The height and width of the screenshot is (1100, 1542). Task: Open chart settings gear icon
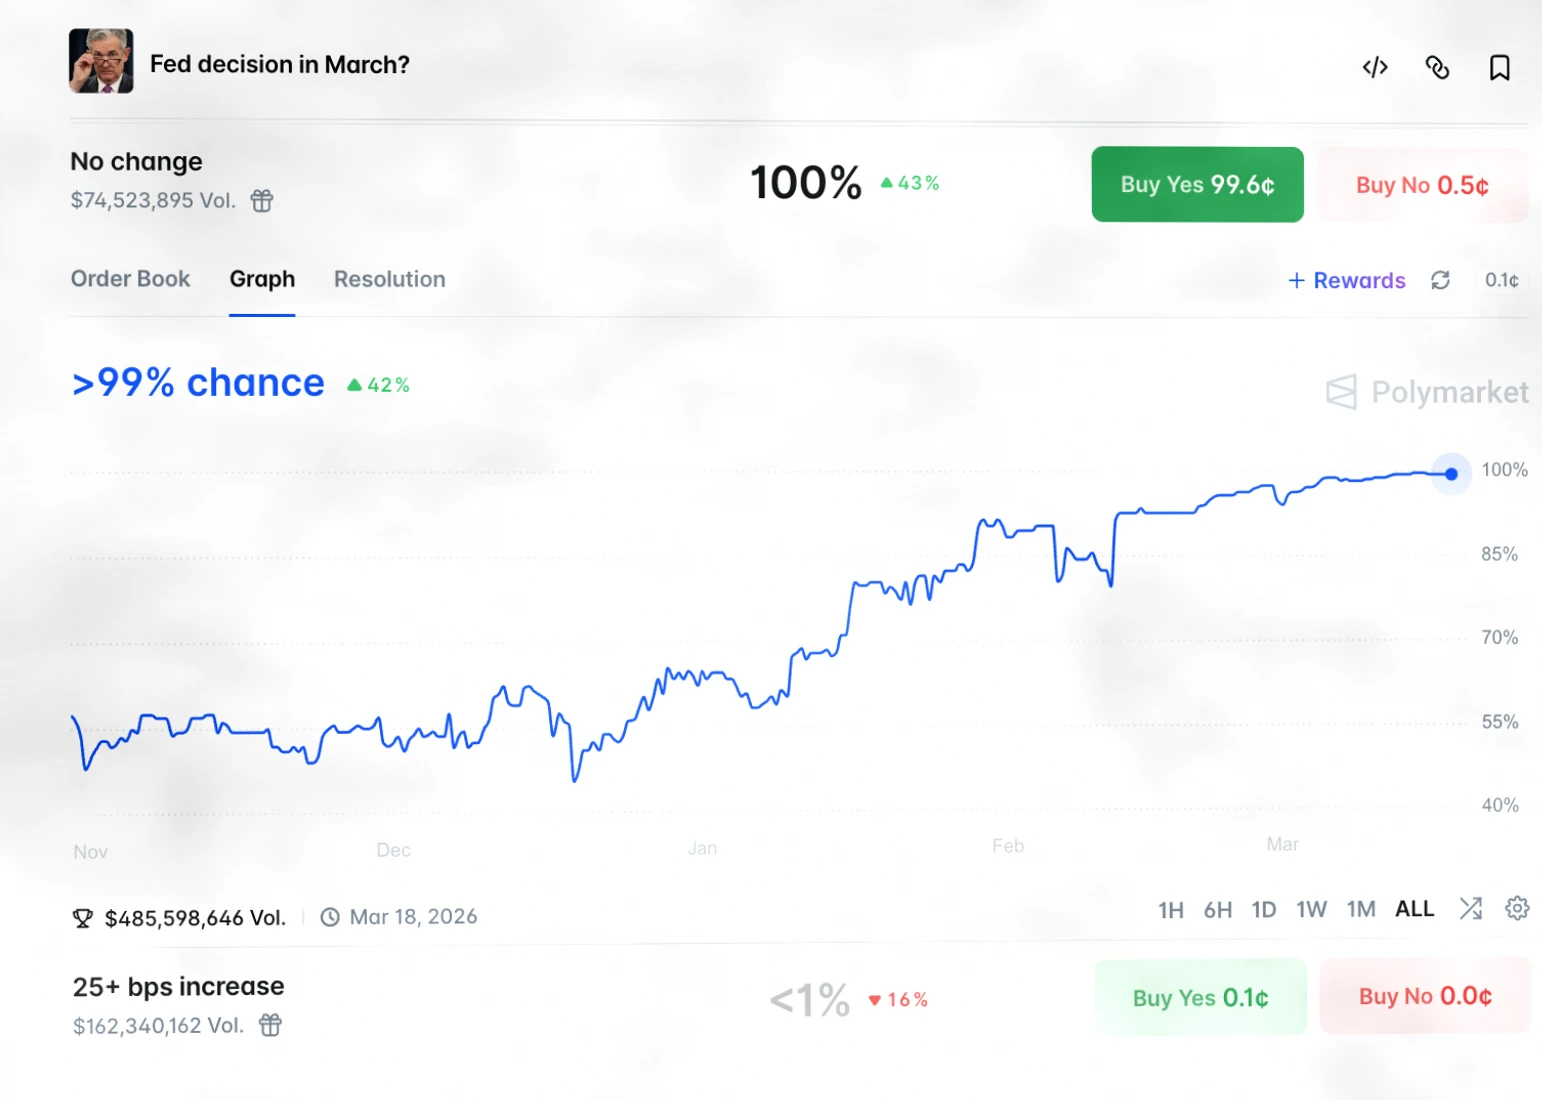(x=1517, y=908)
